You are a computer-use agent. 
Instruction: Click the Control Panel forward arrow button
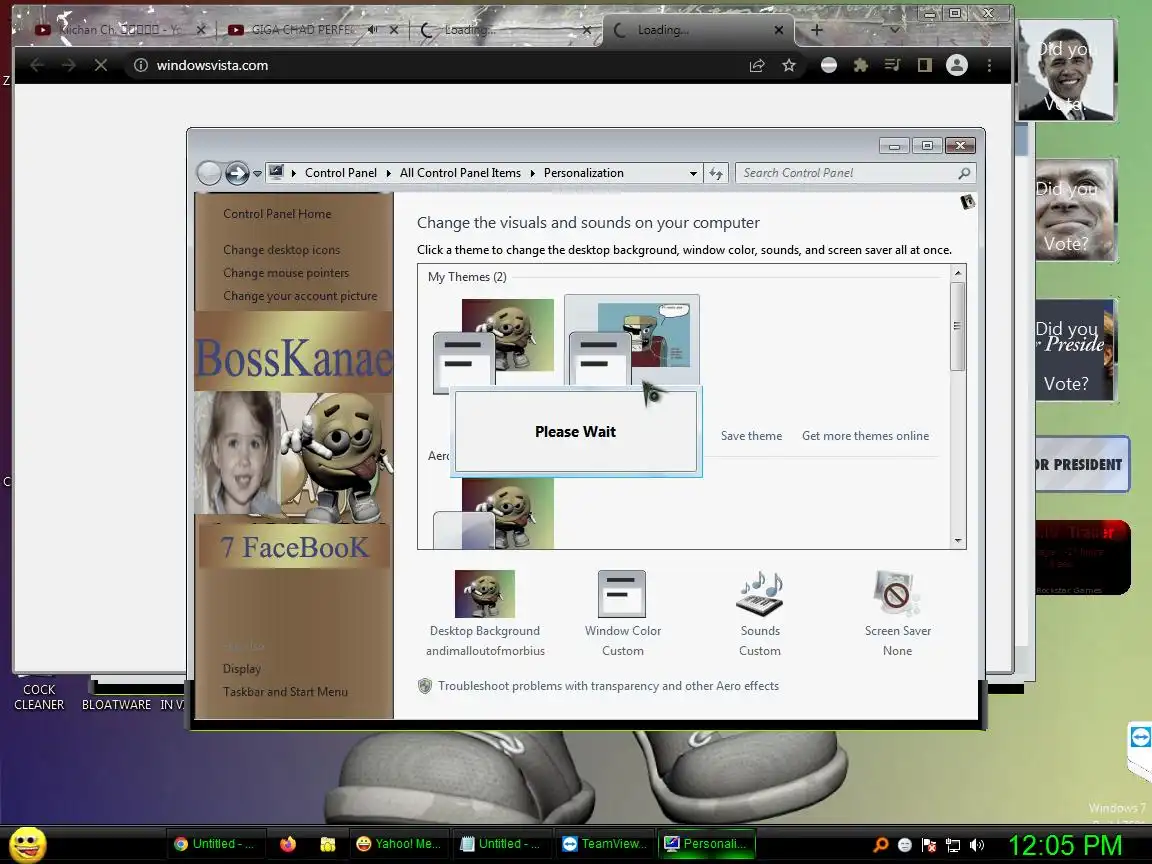tap(237, 173)
